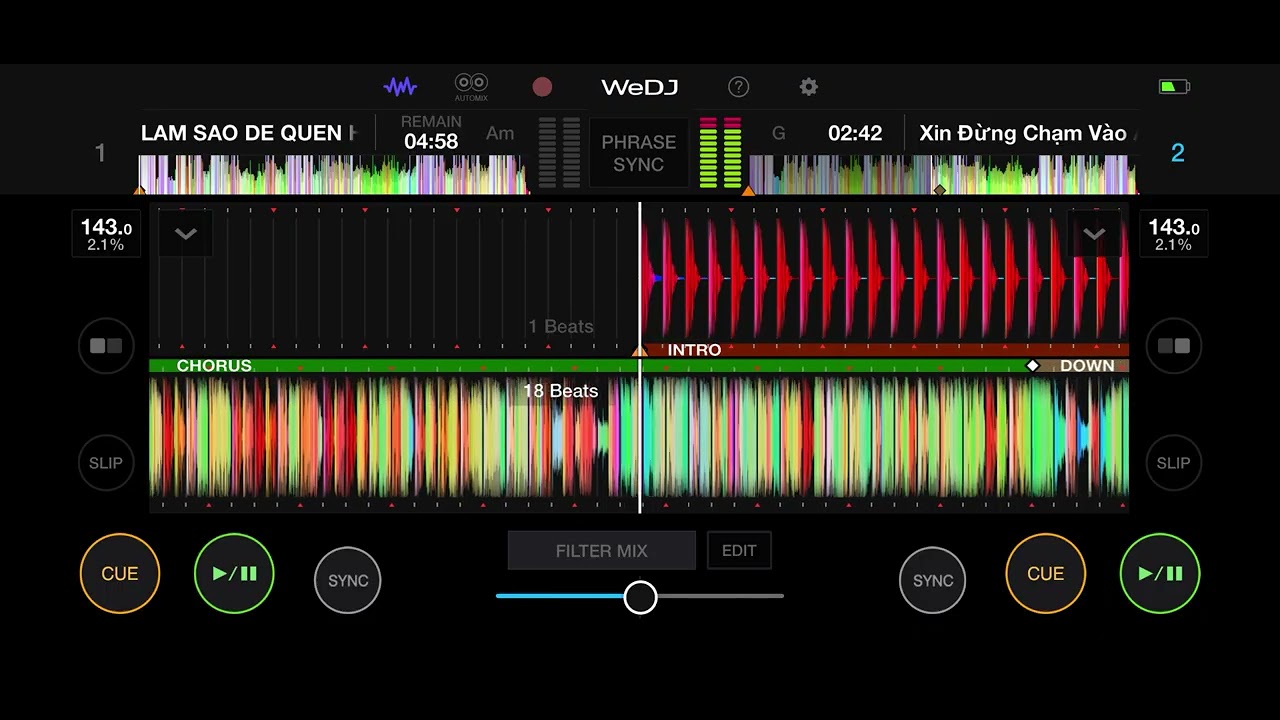
Task: Toggle SLIP mode on deck 2
Action: point(1174,463)
